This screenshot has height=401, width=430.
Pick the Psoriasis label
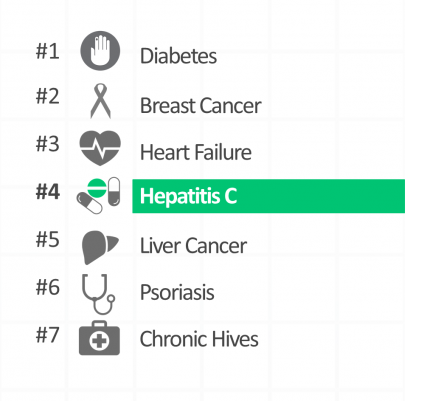tap(177, 292)
